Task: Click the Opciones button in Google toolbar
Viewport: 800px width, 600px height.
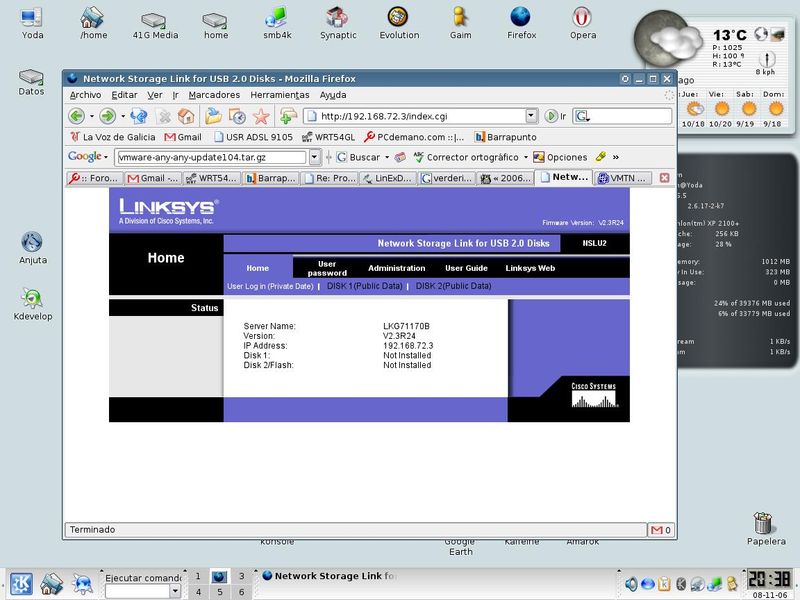Action: click(x=560, y=157)
